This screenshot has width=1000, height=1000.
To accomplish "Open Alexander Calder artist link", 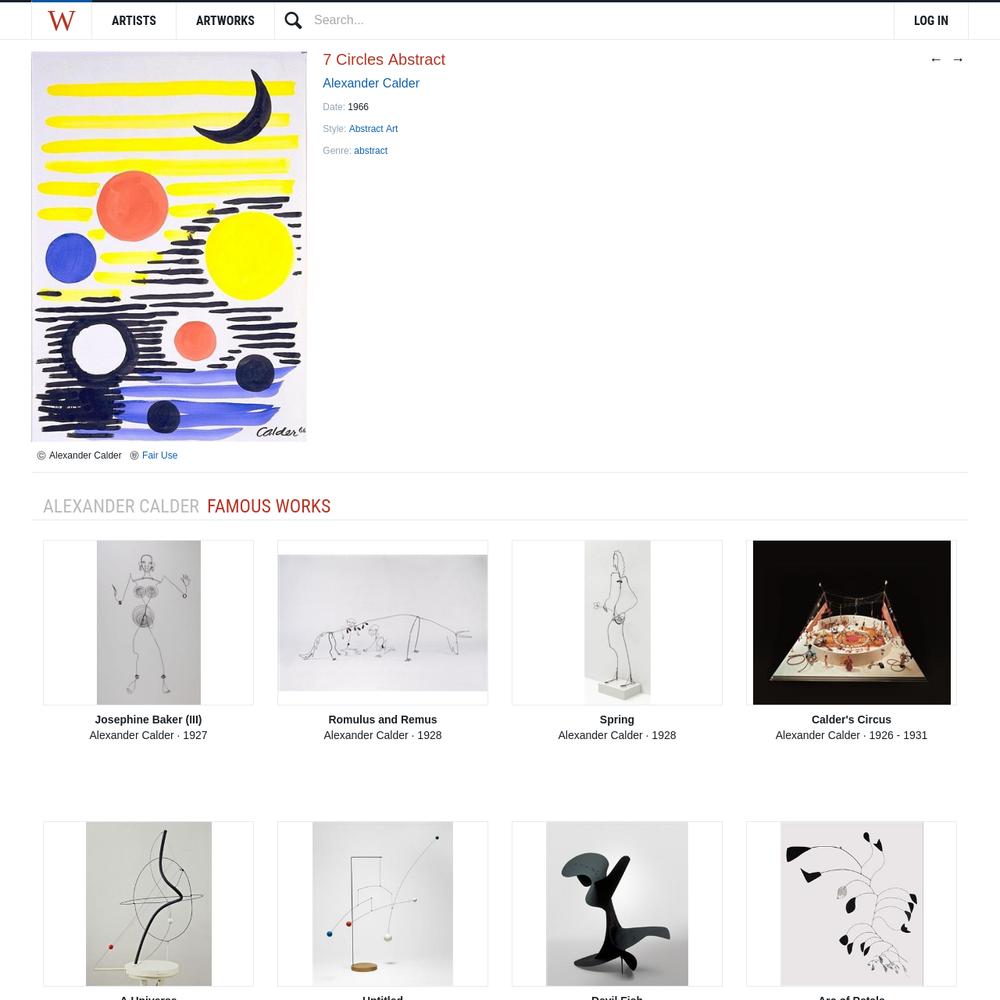I will 371,83.
